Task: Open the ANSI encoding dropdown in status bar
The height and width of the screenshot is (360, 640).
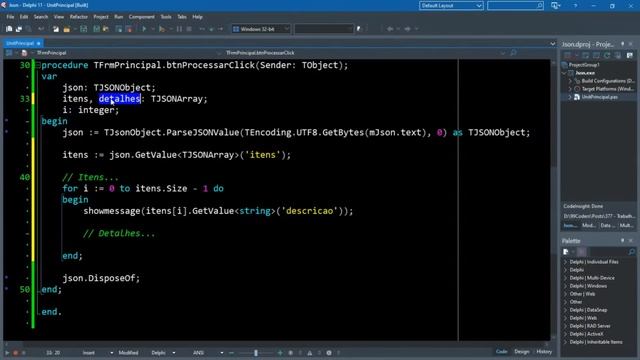Action: [x=222, y=353]
